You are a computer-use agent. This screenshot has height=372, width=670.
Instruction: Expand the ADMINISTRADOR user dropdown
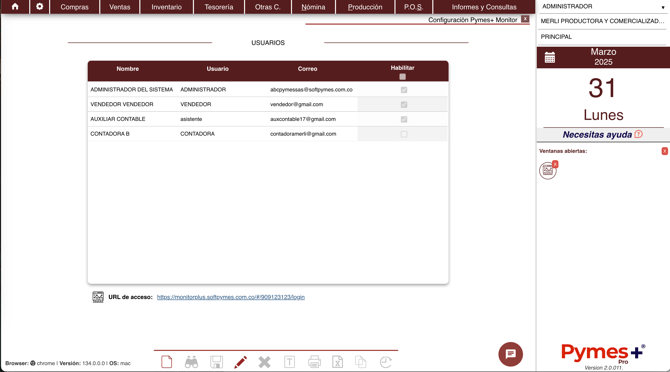coord(602,7)
